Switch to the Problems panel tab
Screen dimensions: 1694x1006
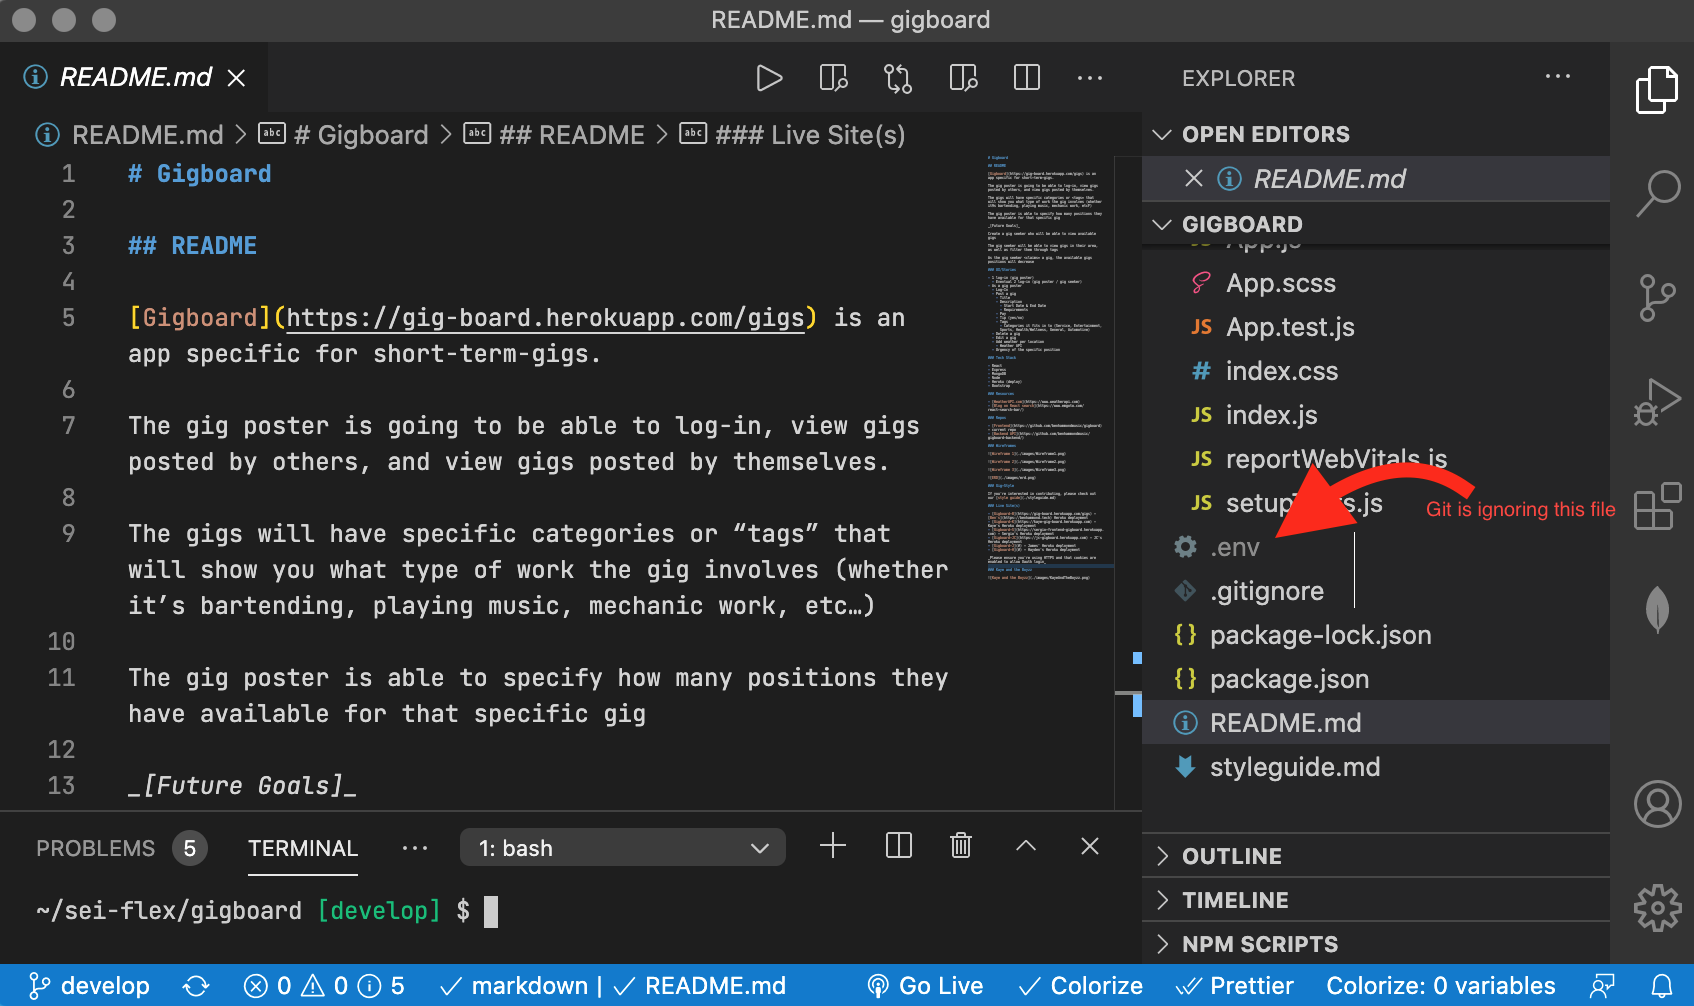pos(120,848)
